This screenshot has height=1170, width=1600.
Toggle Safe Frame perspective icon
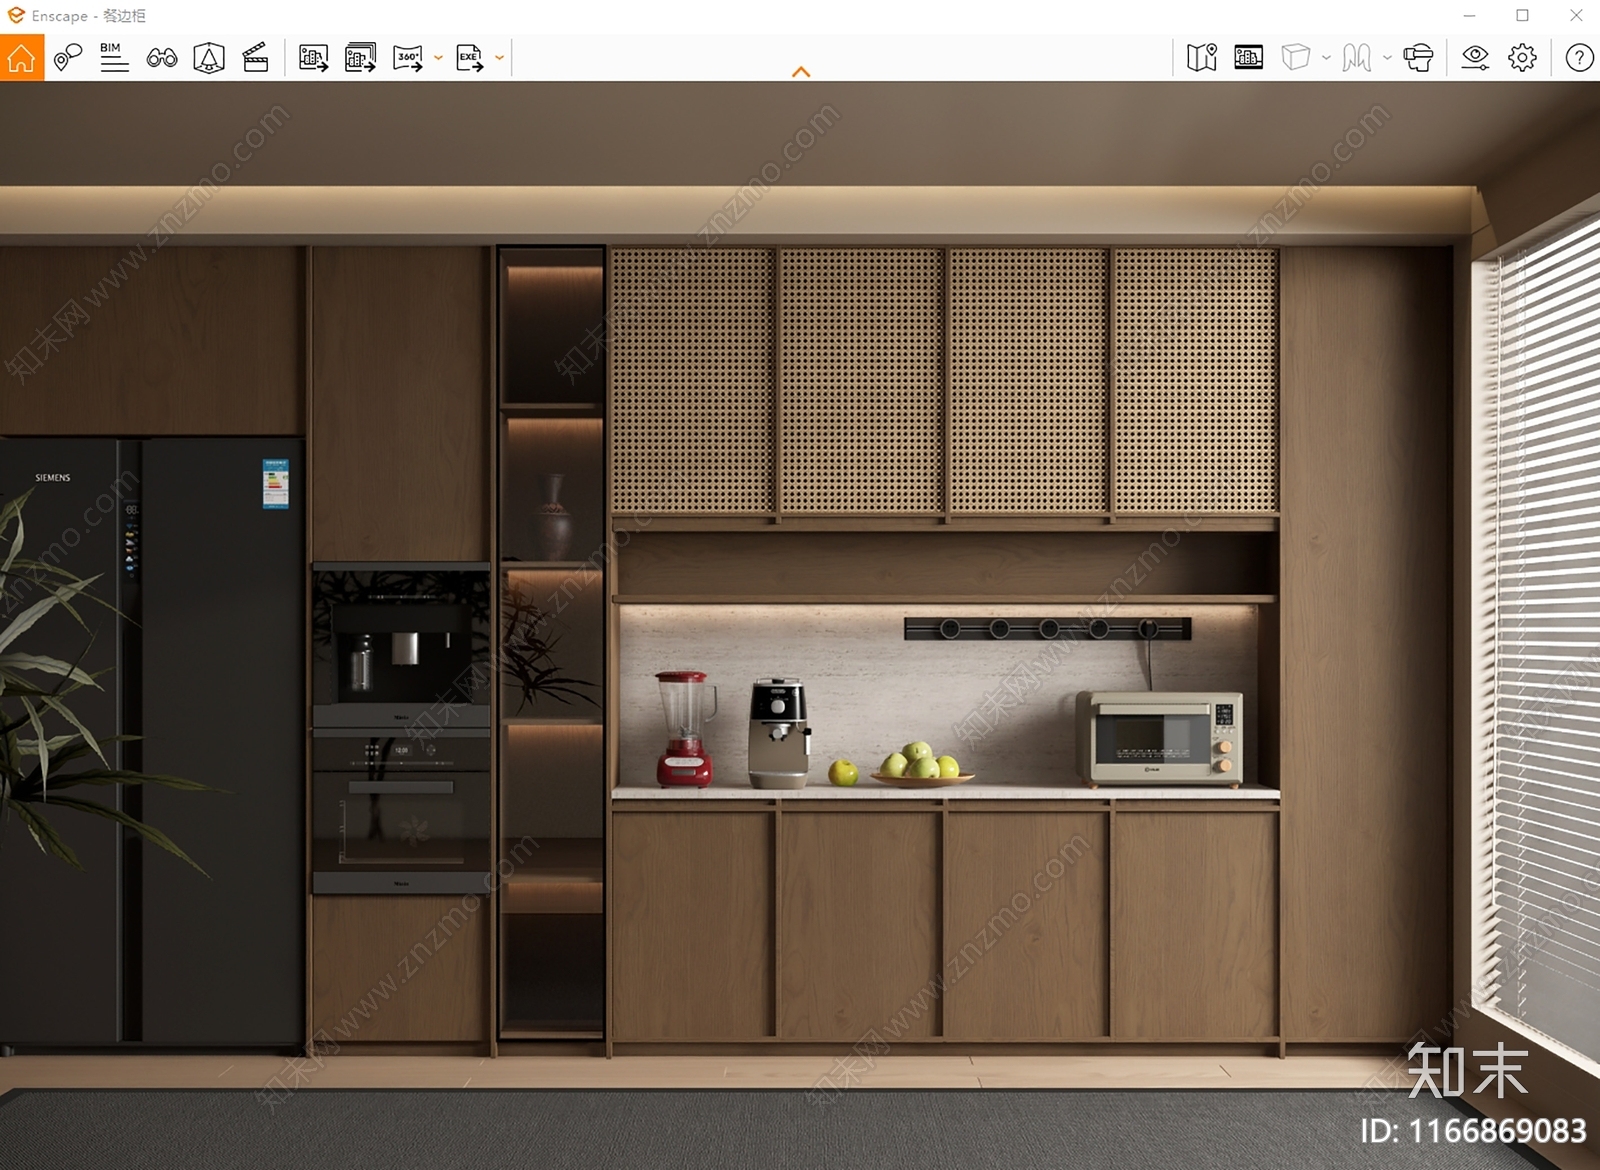click(x=209, y=58)
